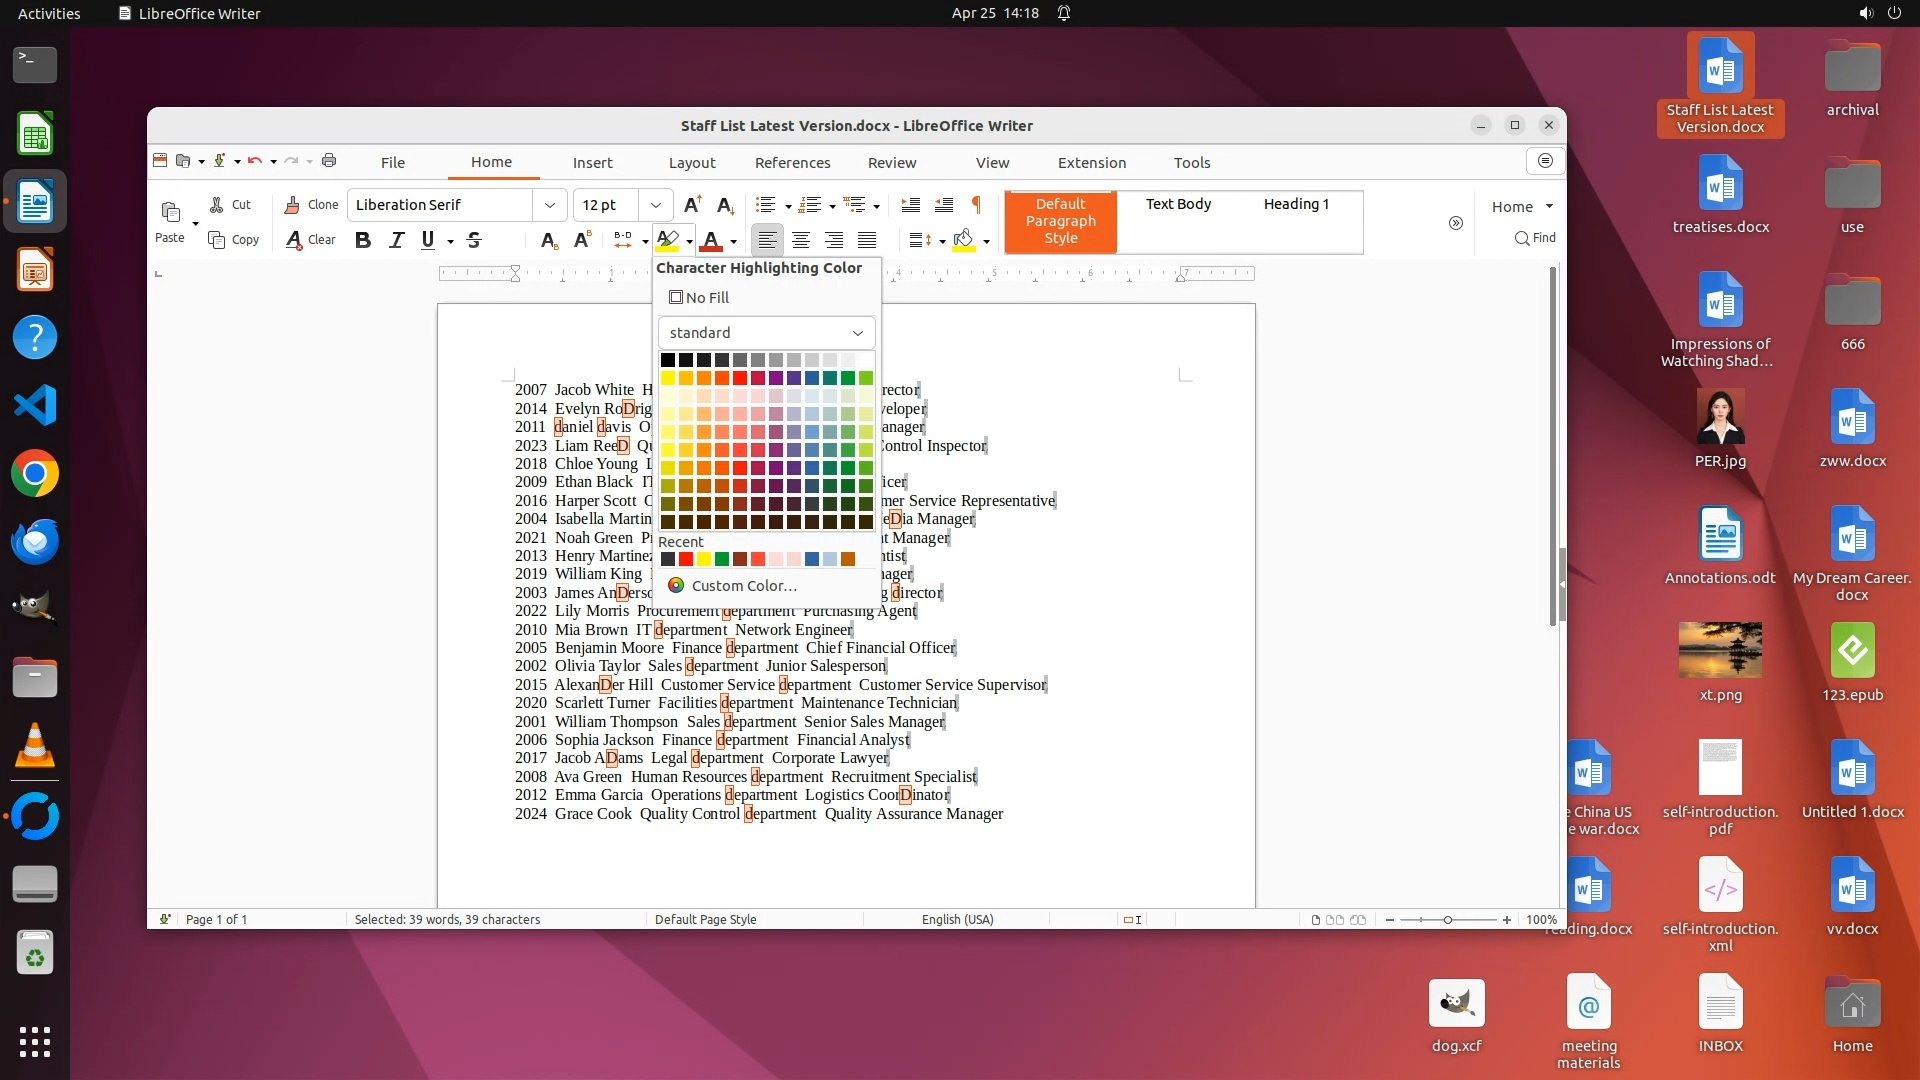
Task: Justify the paragraph text
Action: (867, 240)
